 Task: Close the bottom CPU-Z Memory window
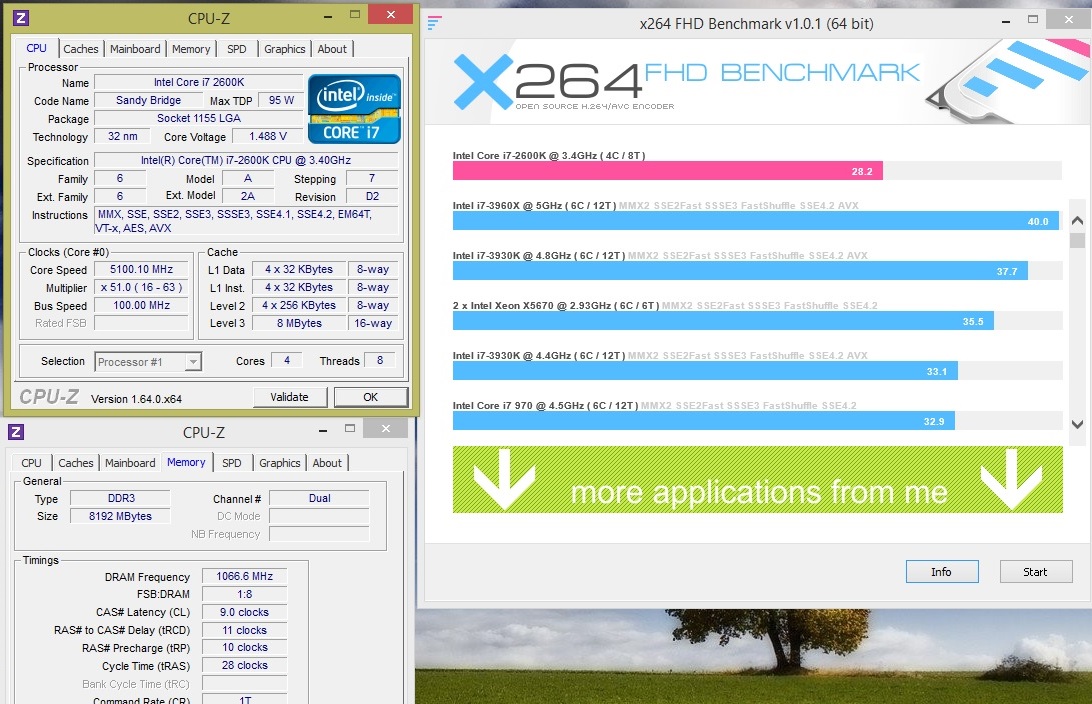385,429
